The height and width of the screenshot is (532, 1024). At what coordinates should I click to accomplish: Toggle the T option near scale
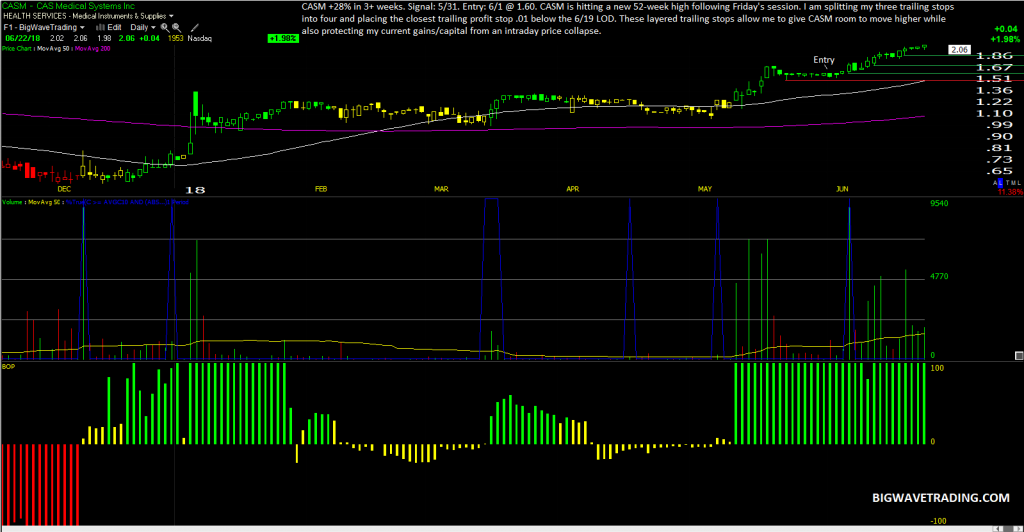(1008, 183)
